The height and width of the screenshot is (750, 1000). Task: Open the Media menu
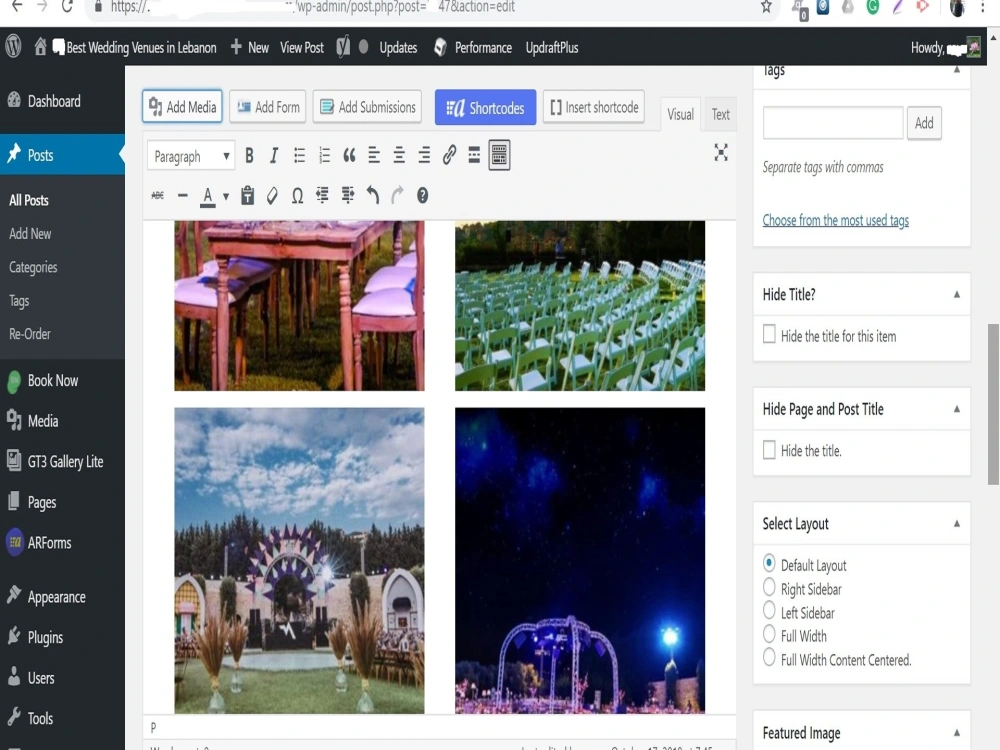click(62, 421)
